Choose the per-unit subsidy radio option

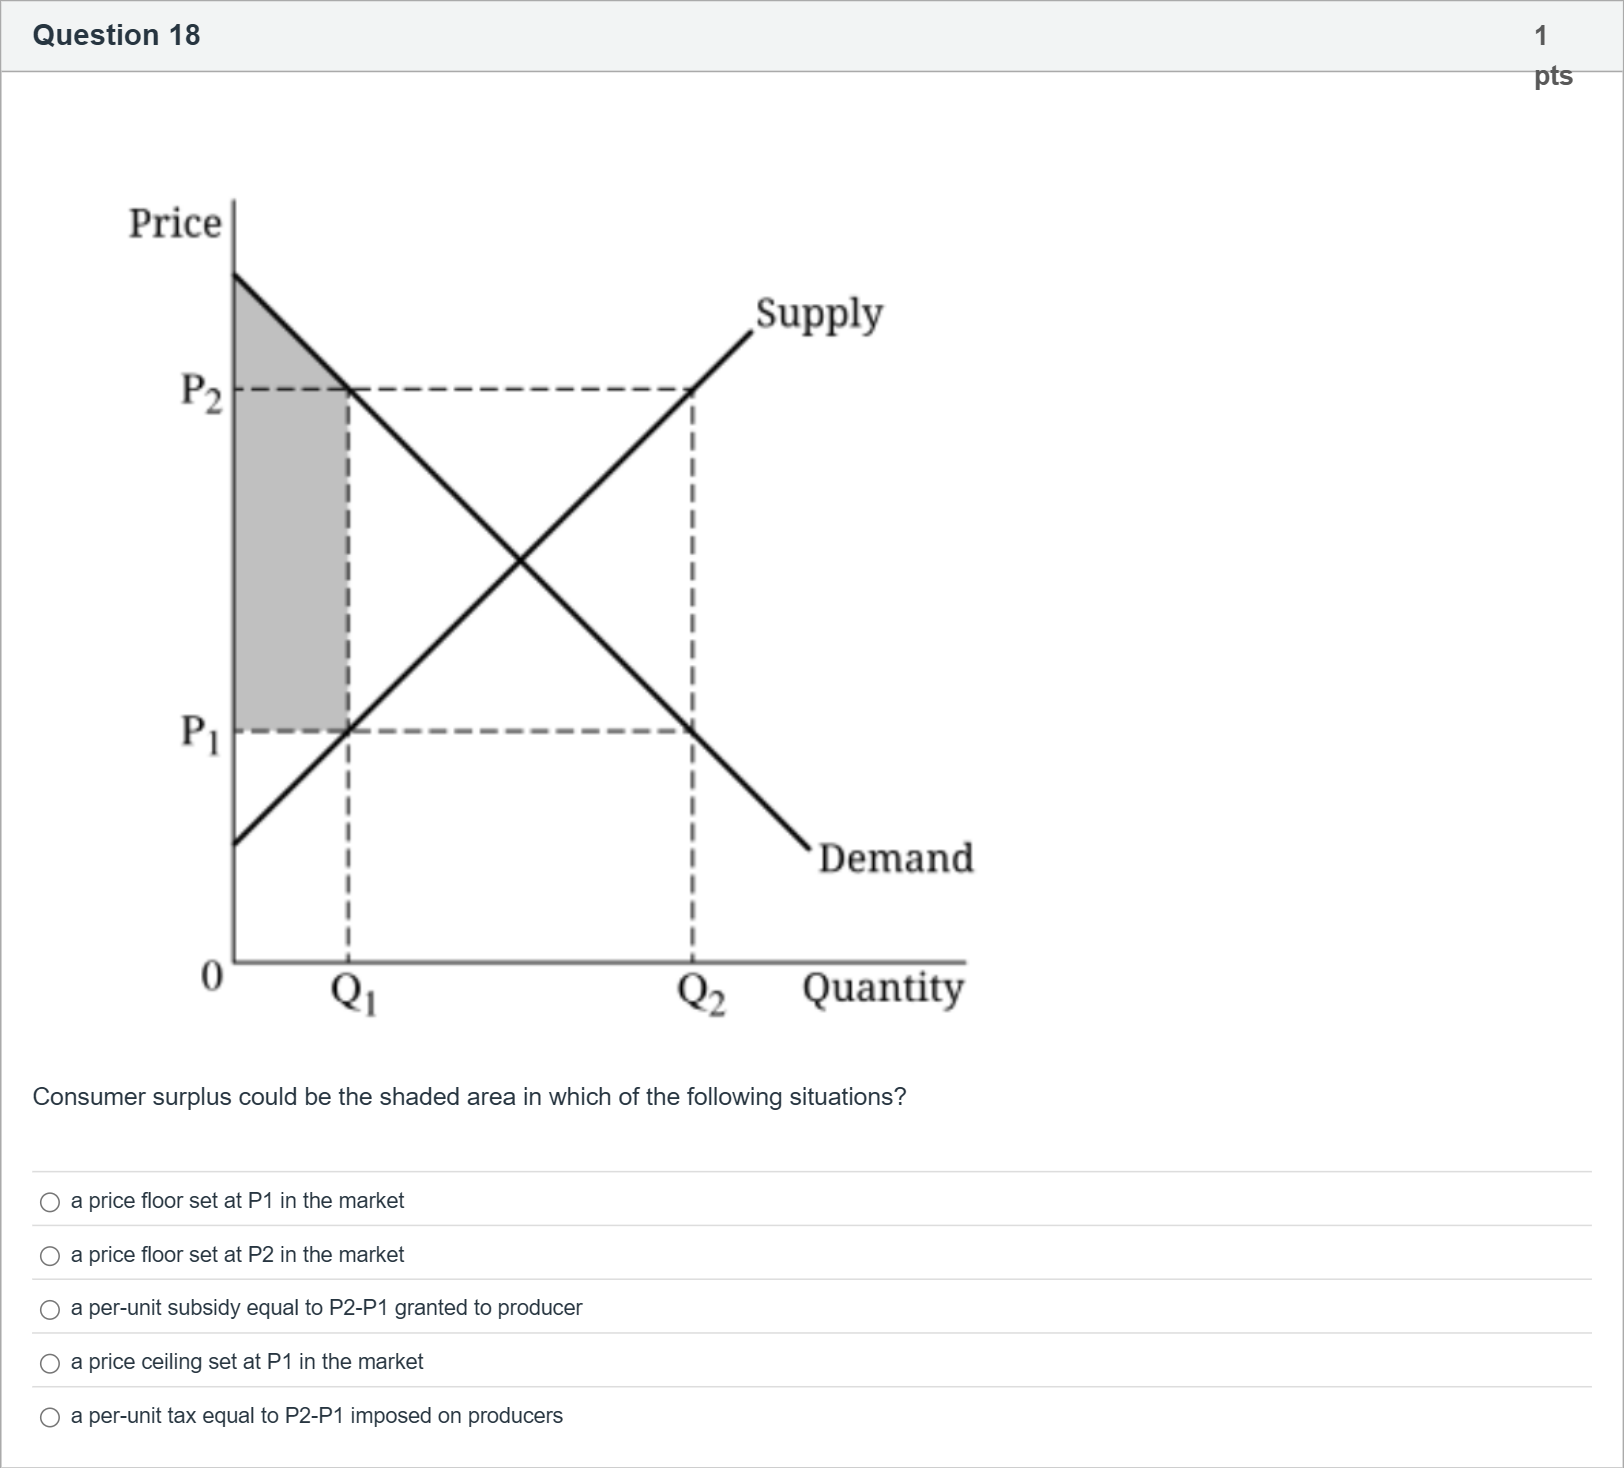tap(50, 1309)
